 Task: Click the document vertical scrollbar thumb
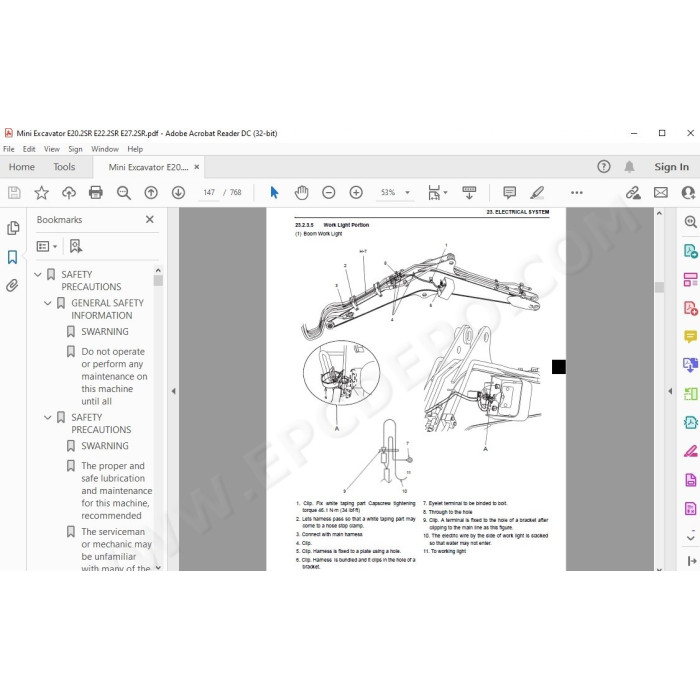point(659,287)
